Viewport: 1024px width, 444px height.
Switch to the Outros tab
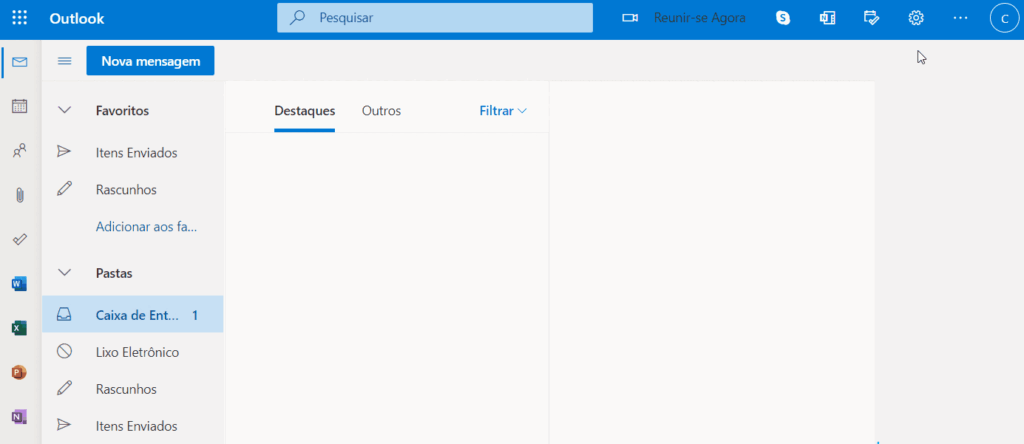(381, 111)
